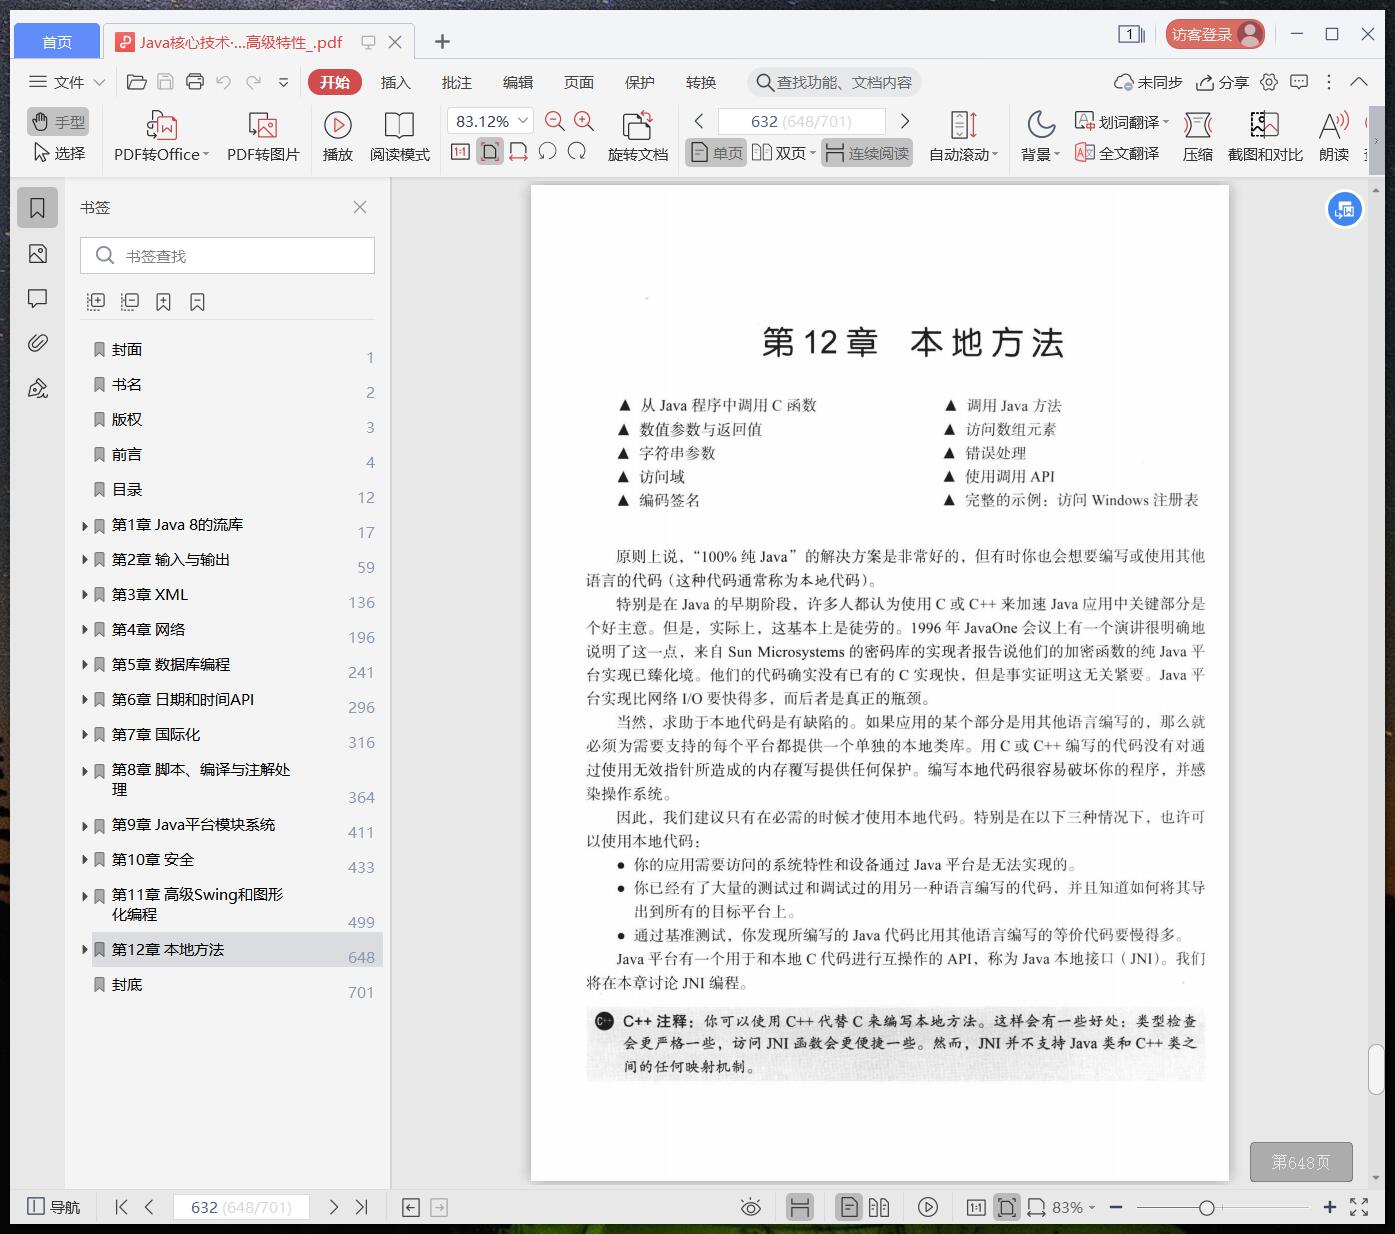Add a new tab with plus button
This screenshot has width=1395, height=1234.
coord(442,41)
